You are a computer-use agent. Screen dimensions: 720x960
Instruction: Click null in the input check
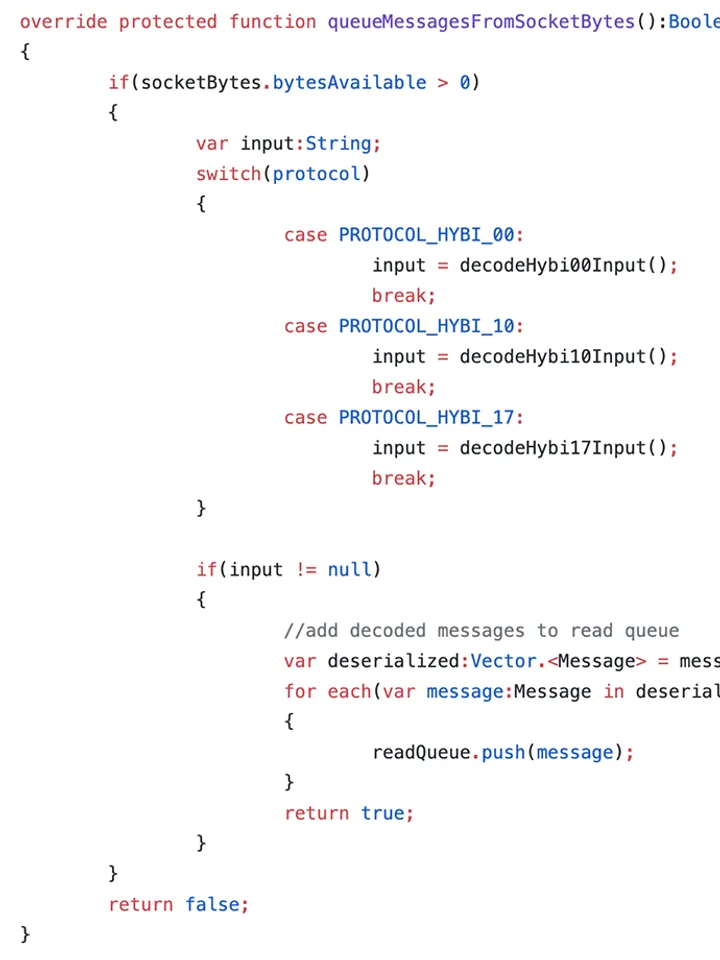[349, 570]
